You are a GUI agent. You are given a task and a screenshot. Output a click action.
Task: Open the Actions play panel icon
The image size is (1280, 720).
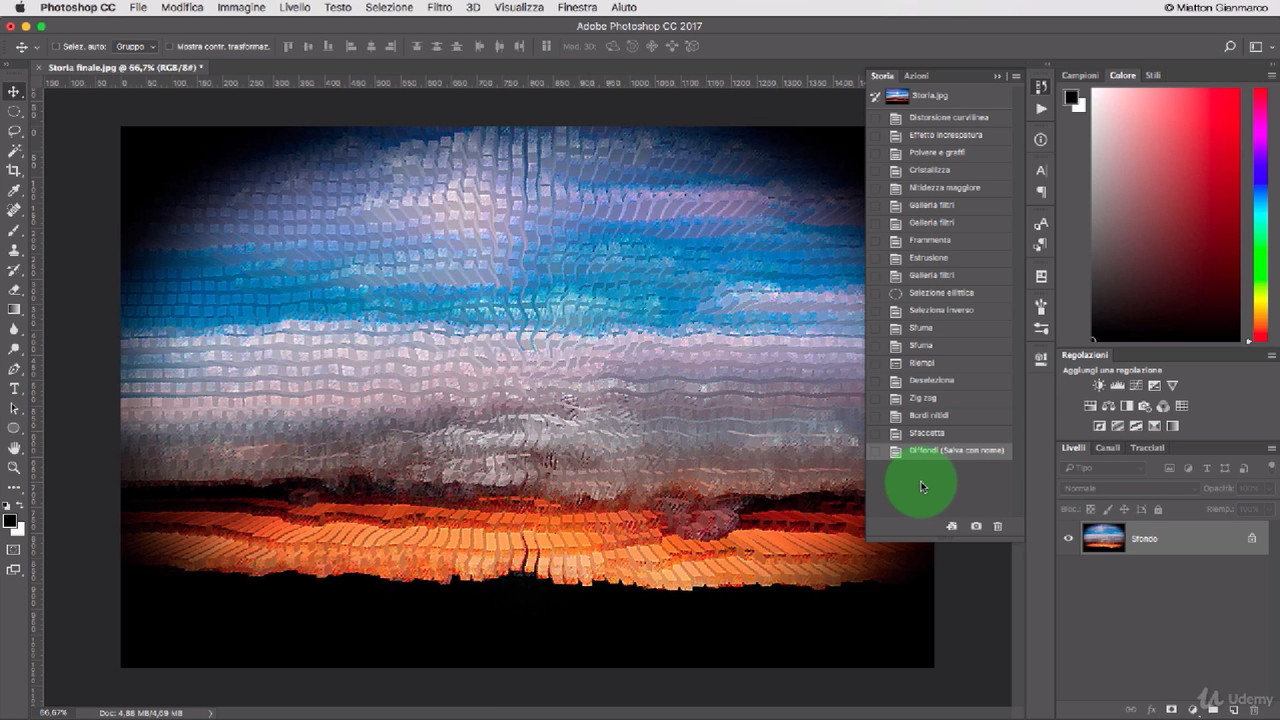[x=1041, y=108]
